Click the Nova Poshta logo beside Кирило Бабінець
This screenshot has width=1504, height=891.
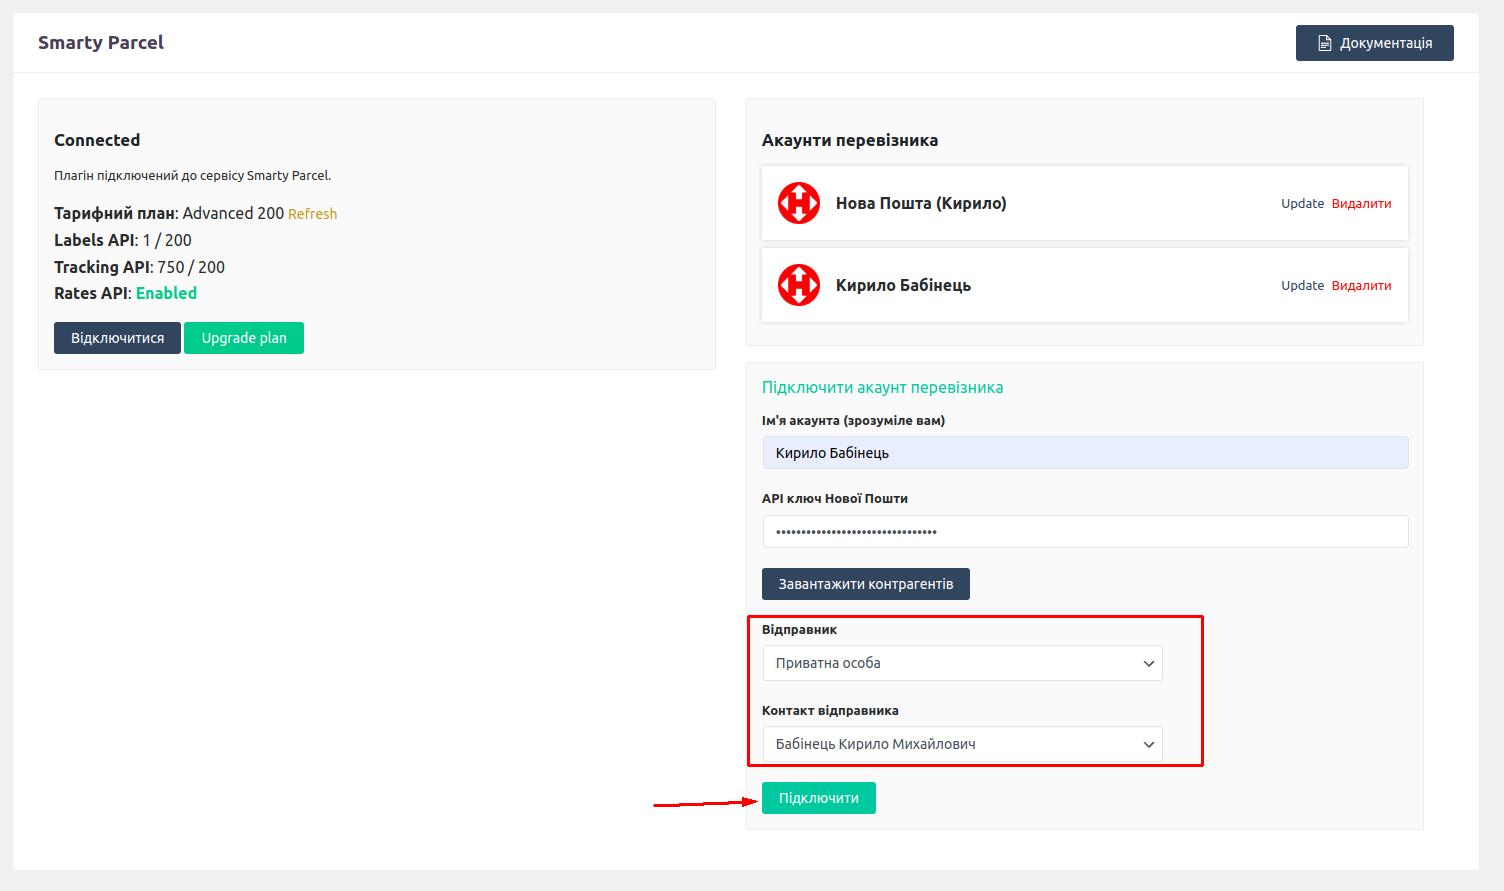(799, 285)
